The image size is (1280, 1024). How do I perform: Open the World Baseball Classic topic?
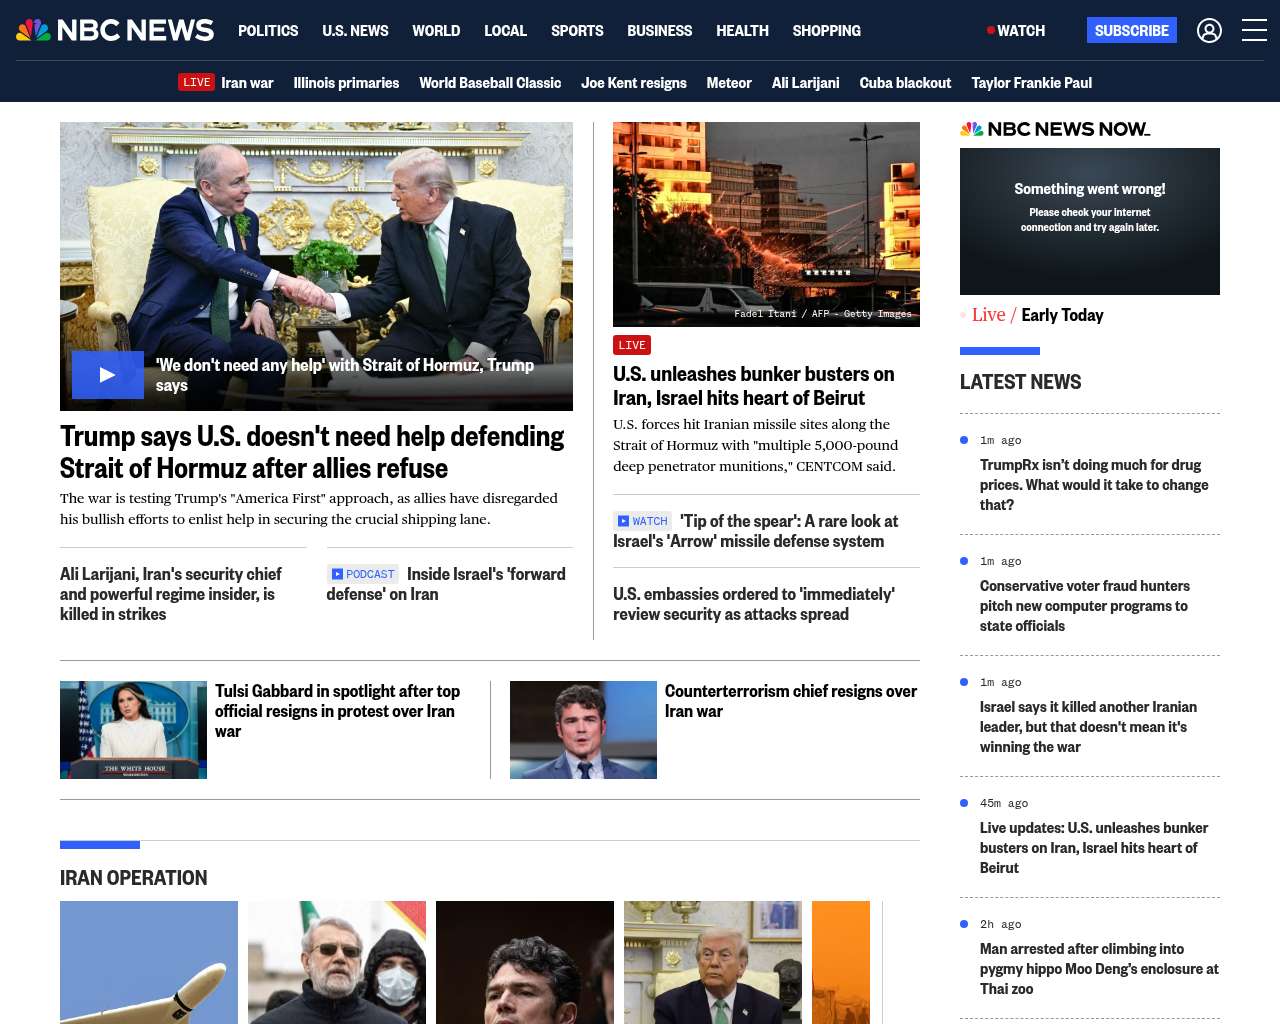click(x=490, y=83)
